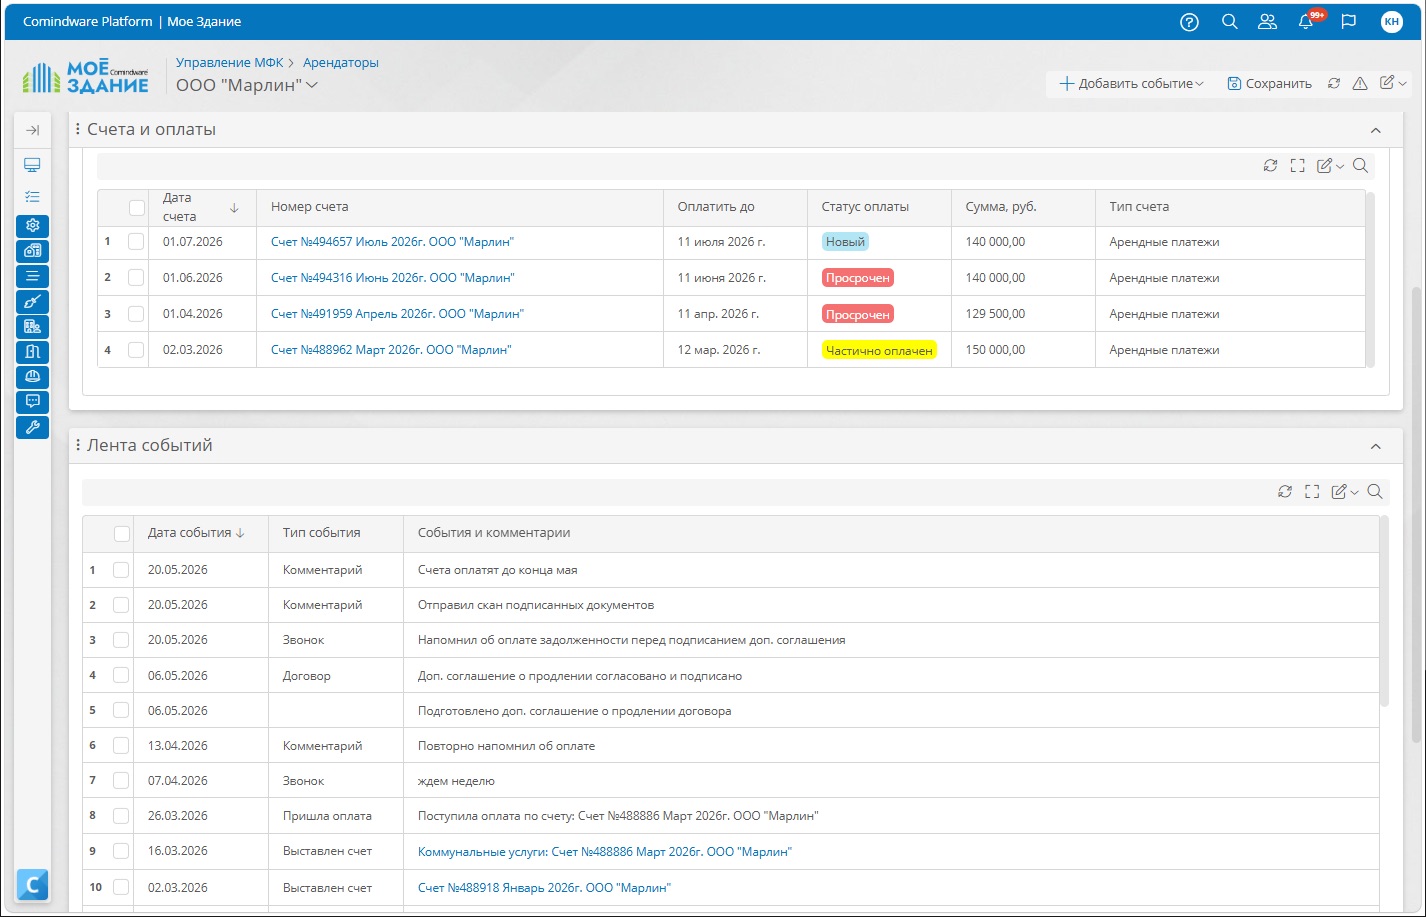Image resolution: width=1426 pixels, height=917 pixels.
Task: Navigate to Управление МФК breadcrumb
Action: [230, 62]
